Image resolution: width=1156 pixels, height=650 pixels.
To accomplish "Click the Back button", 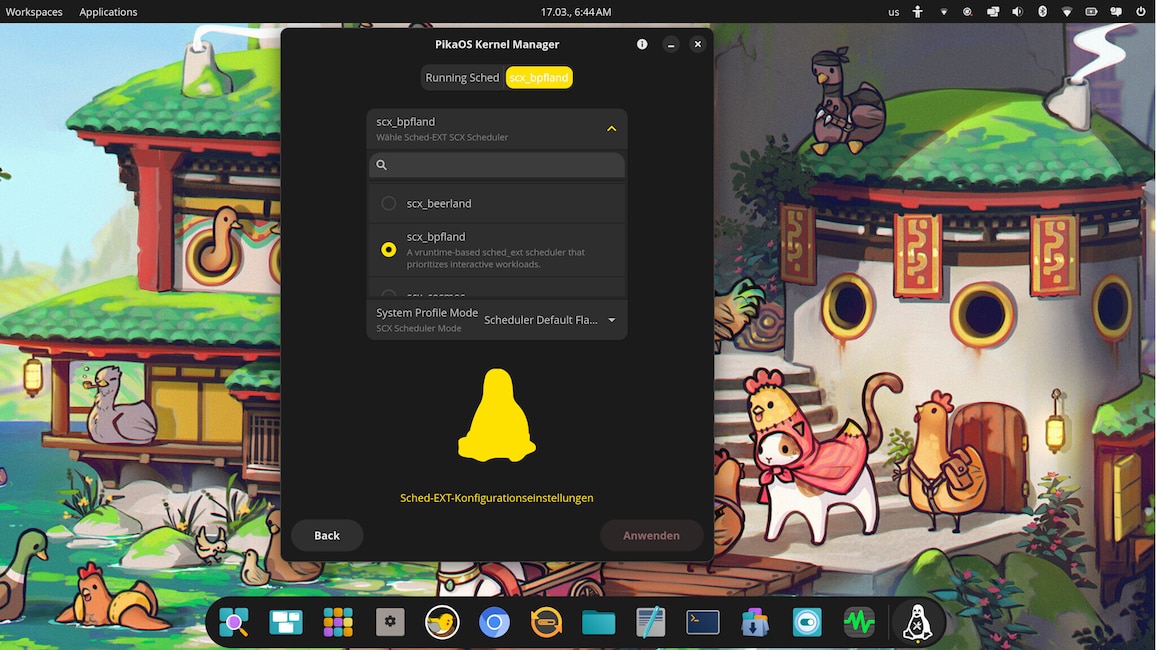I will 327,535.
